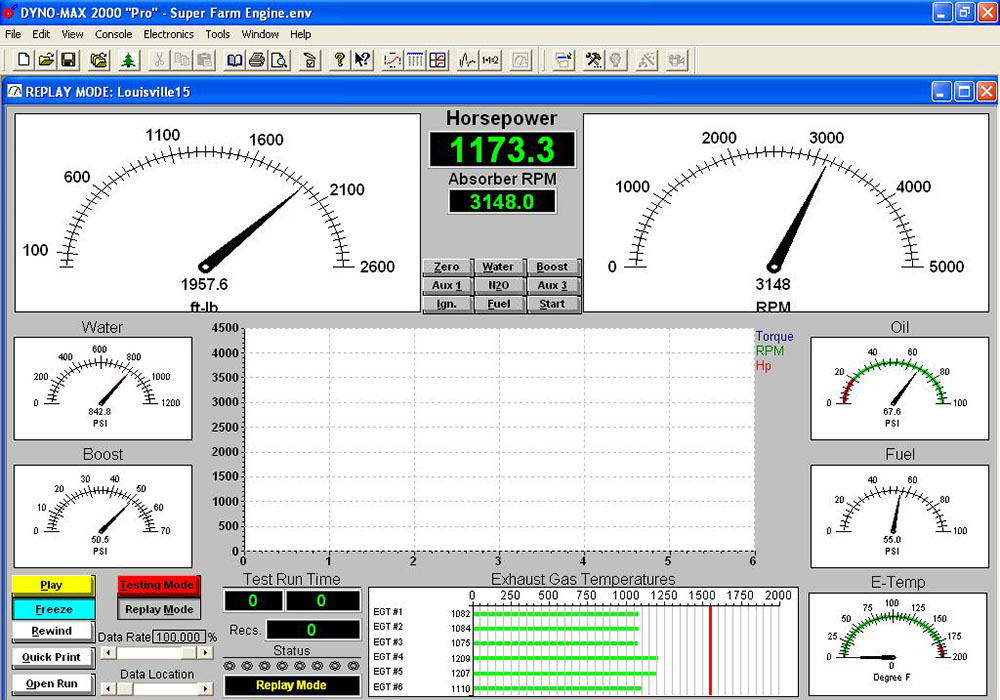Click the green tree toolbar icon
This screenshot has width=1000, height=700.
[x=129, y=61]
